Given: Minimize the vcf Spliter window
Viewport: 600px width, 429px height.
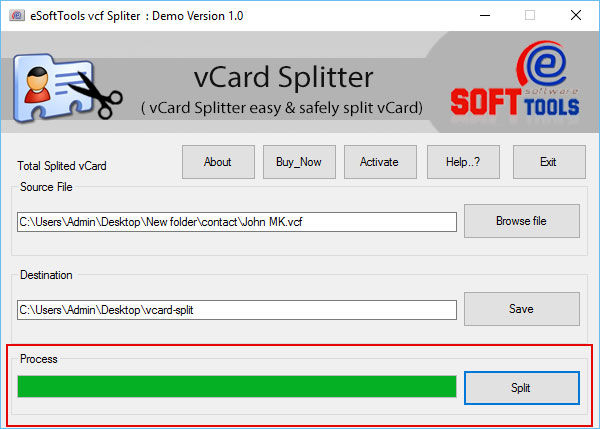Looking at the screenshot, I should coord(485,16).
